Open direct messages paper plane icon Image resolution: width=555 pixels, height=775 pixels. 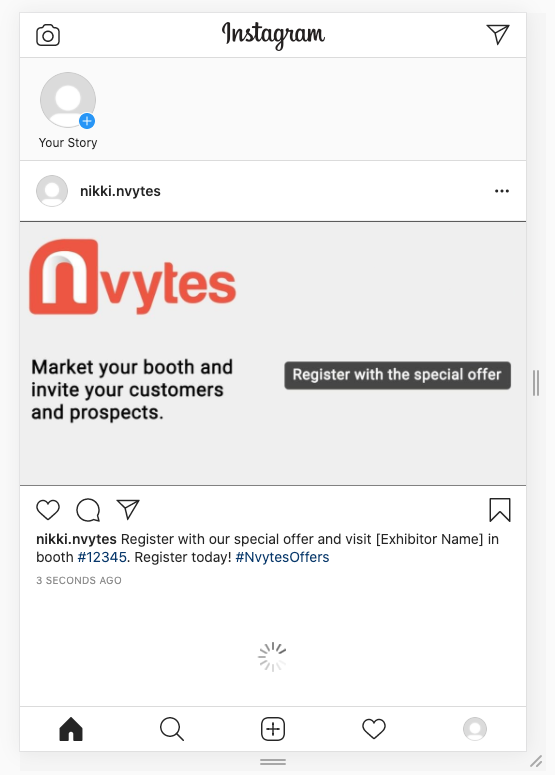pos(498,34)
